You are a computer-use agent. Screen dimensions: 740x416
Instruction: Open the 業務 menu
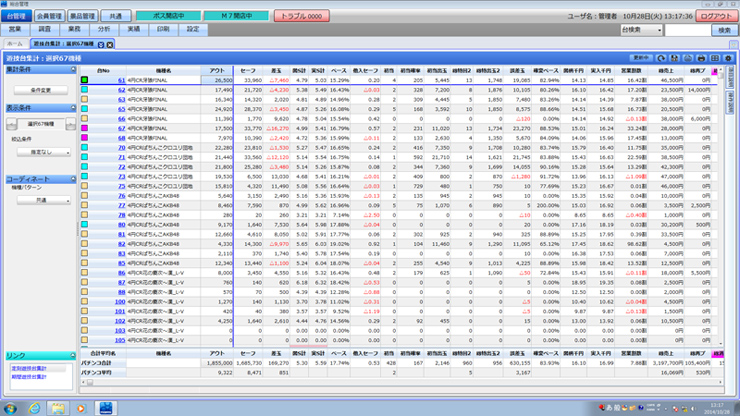pos(74,29)
